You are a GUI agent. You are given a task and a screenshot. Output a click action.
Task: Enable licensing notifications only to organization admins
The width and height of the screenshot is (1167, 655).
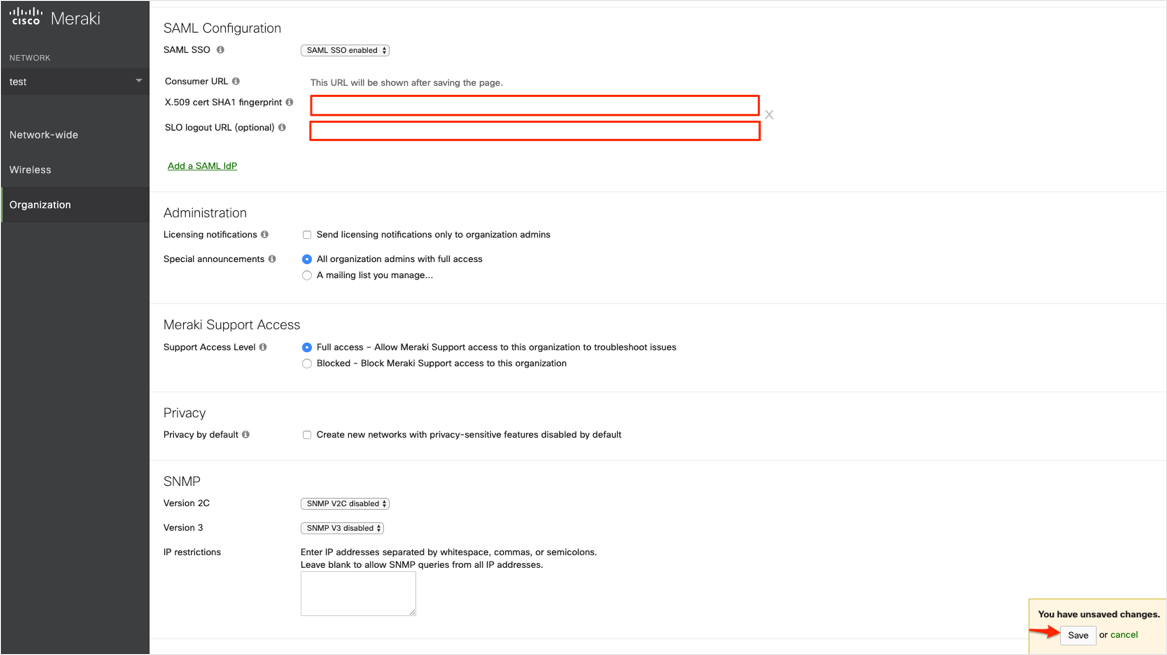[x=307, y=235]
